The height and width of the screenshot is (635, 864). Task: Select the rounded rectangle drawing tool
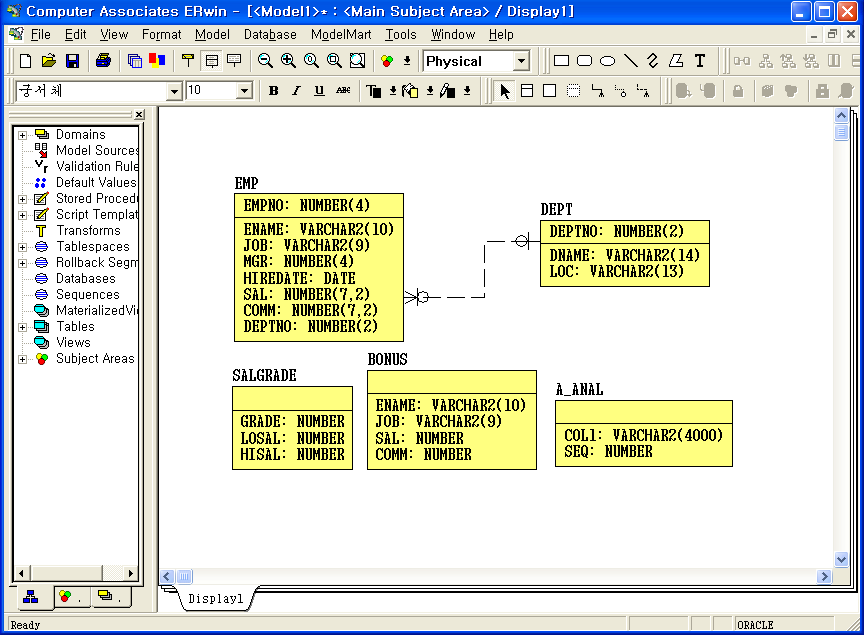584,61
